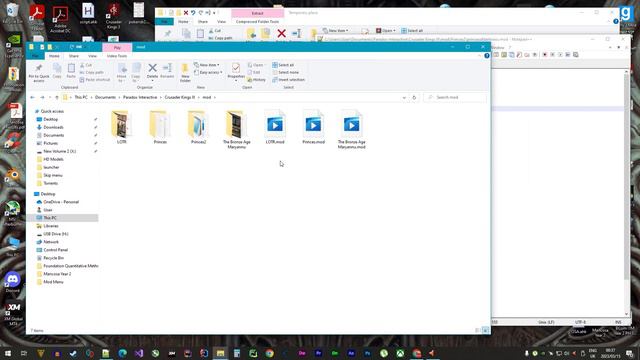The height and width of the screenshot is (360, 640).
Task: Click the Windows Start button
Action: coord(7,353)
